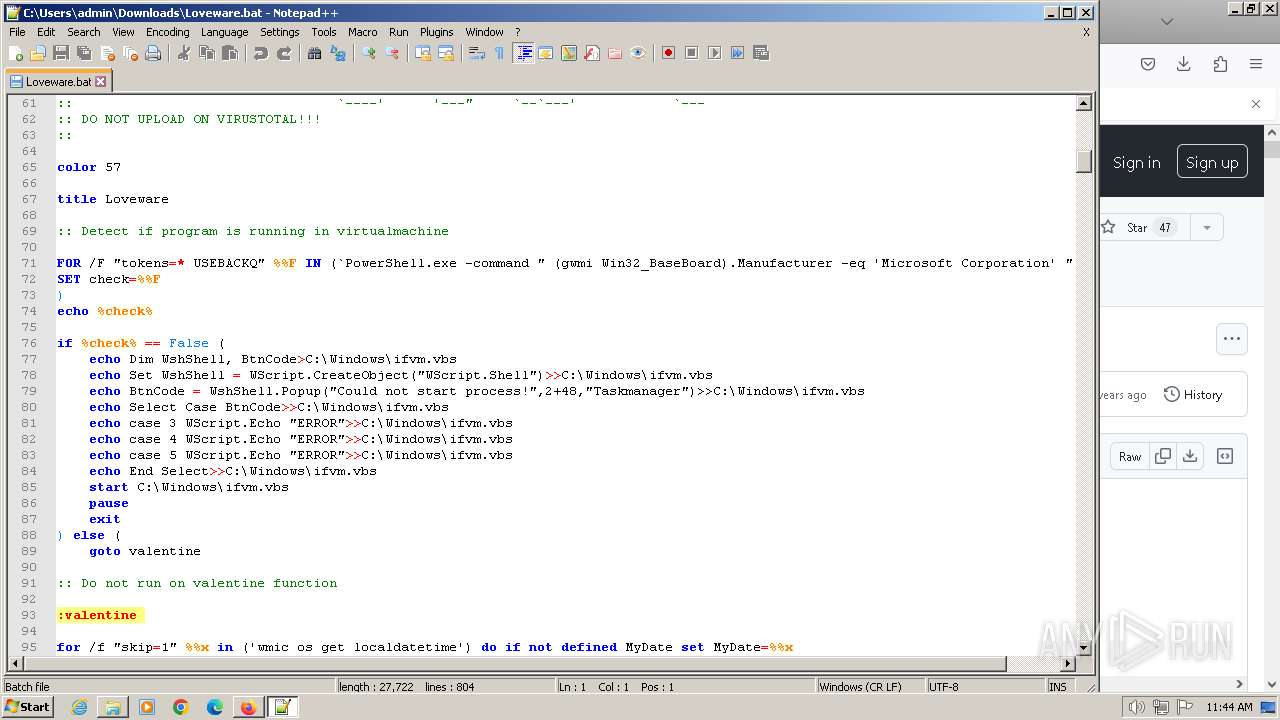Open Firefox from the taskbar
Screen dimensions: 1280x720
coord(248,707)
